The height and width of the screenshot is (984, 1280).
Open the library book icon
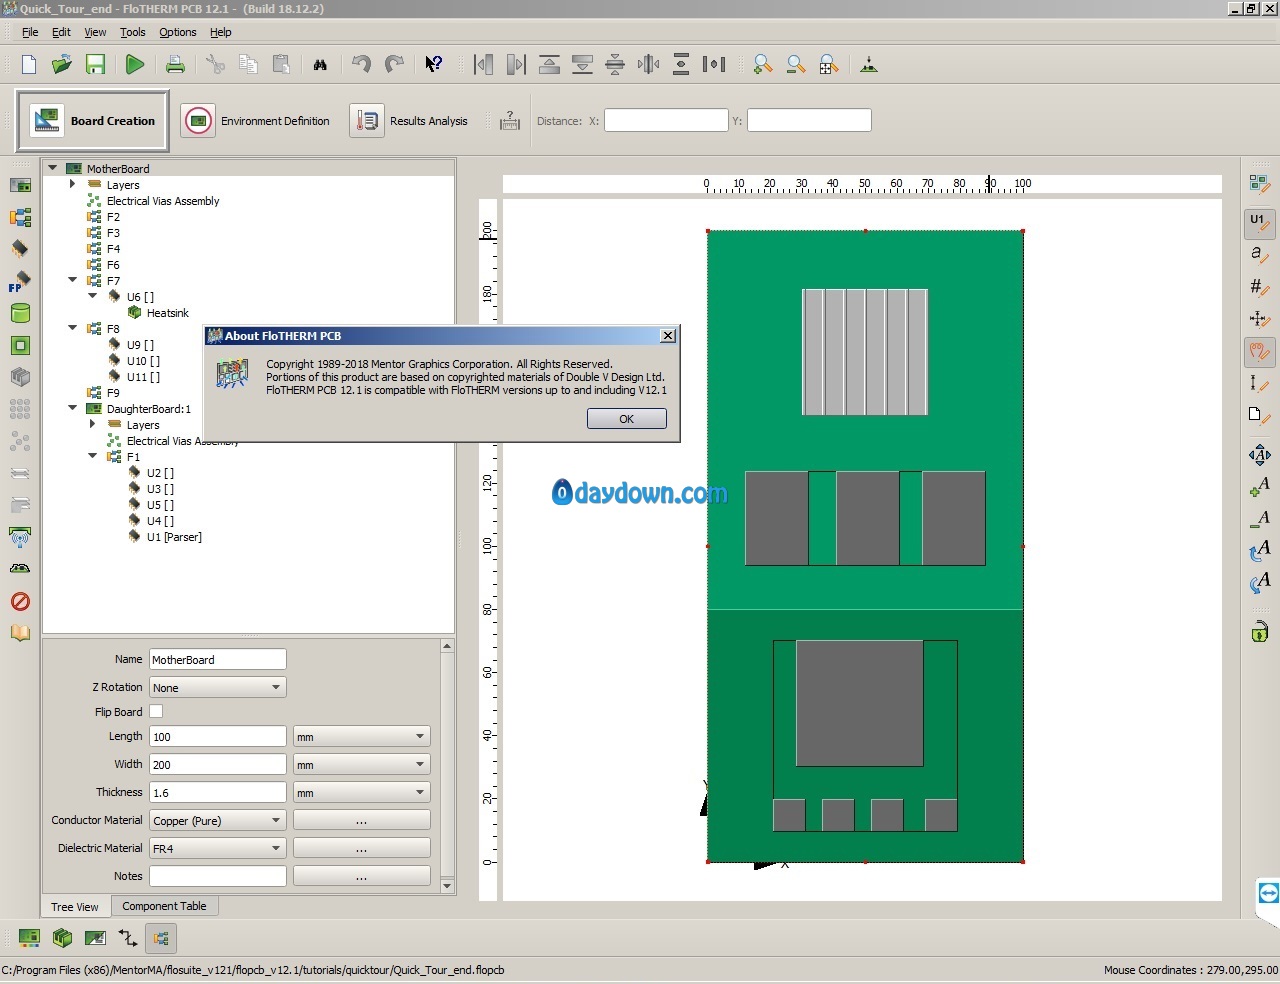20,633
